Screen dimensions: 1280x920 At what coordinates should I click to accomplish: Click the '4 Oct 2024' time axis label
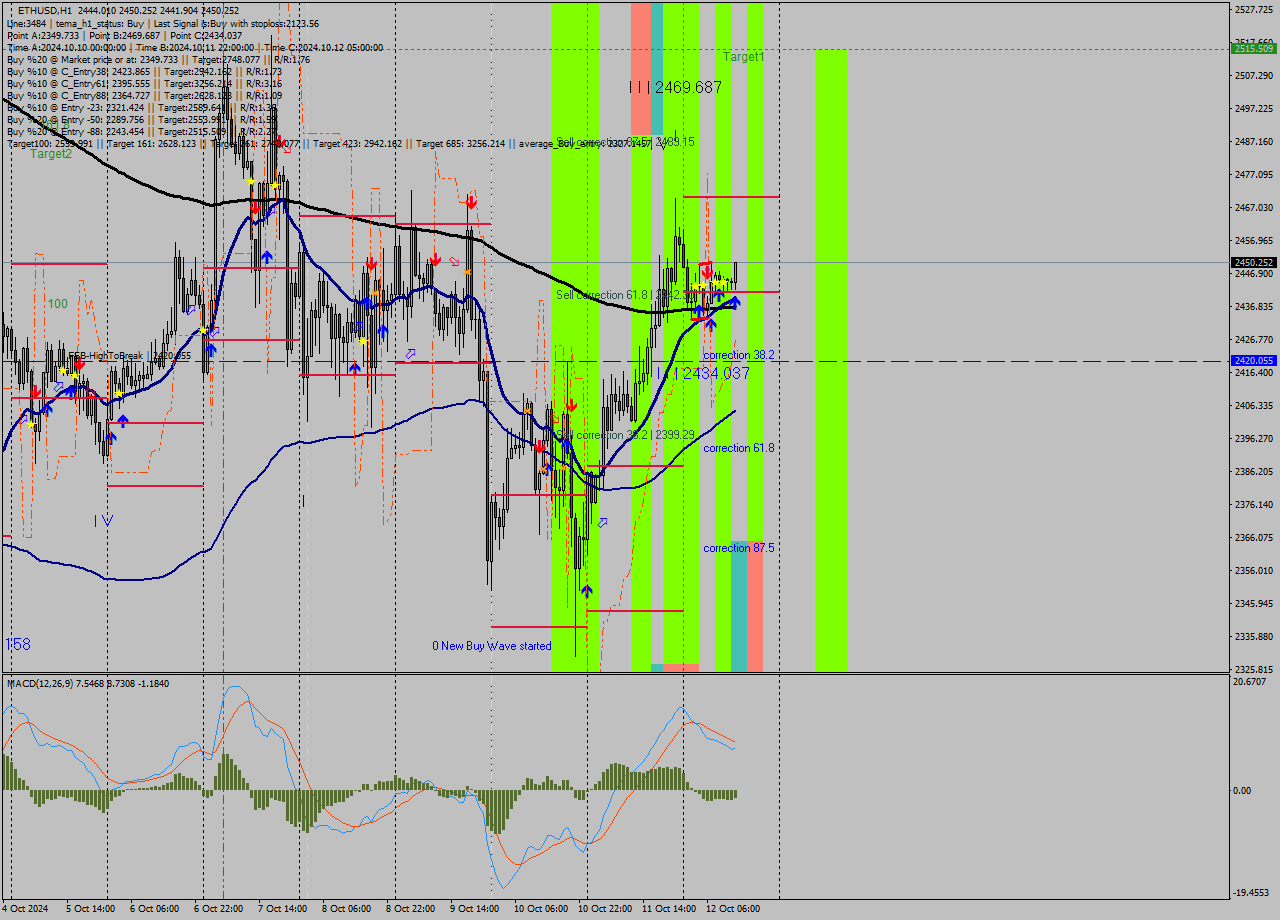(25, 909)
